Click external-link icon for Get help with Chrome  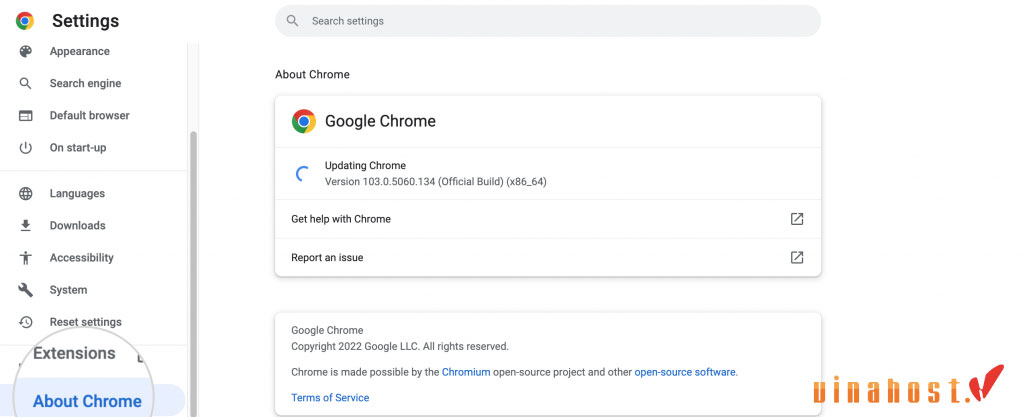(x=797, y=219)
